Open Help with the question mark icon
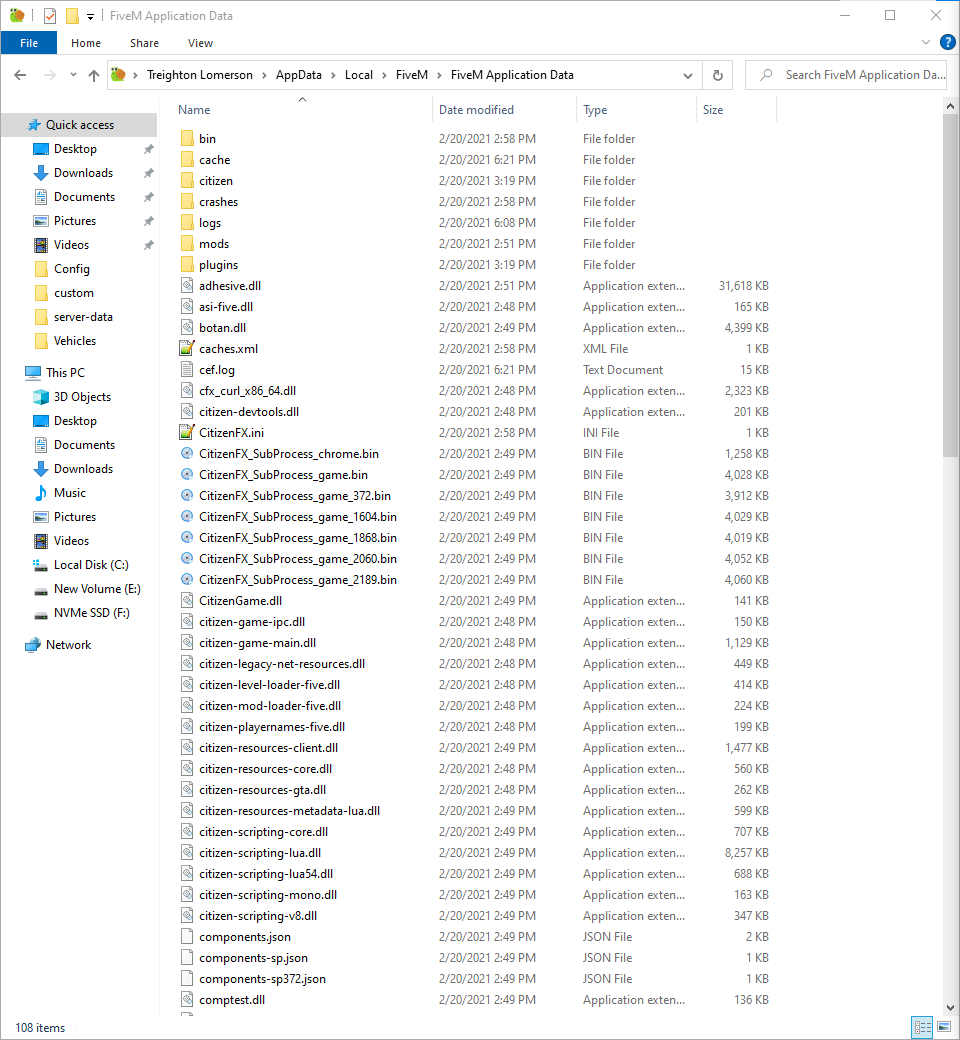This screenshot has height=1040, width=960. 948,42
